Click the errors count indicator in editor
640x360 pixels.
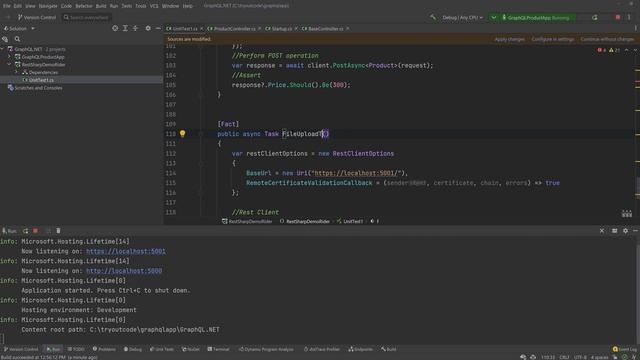(602, 50)
